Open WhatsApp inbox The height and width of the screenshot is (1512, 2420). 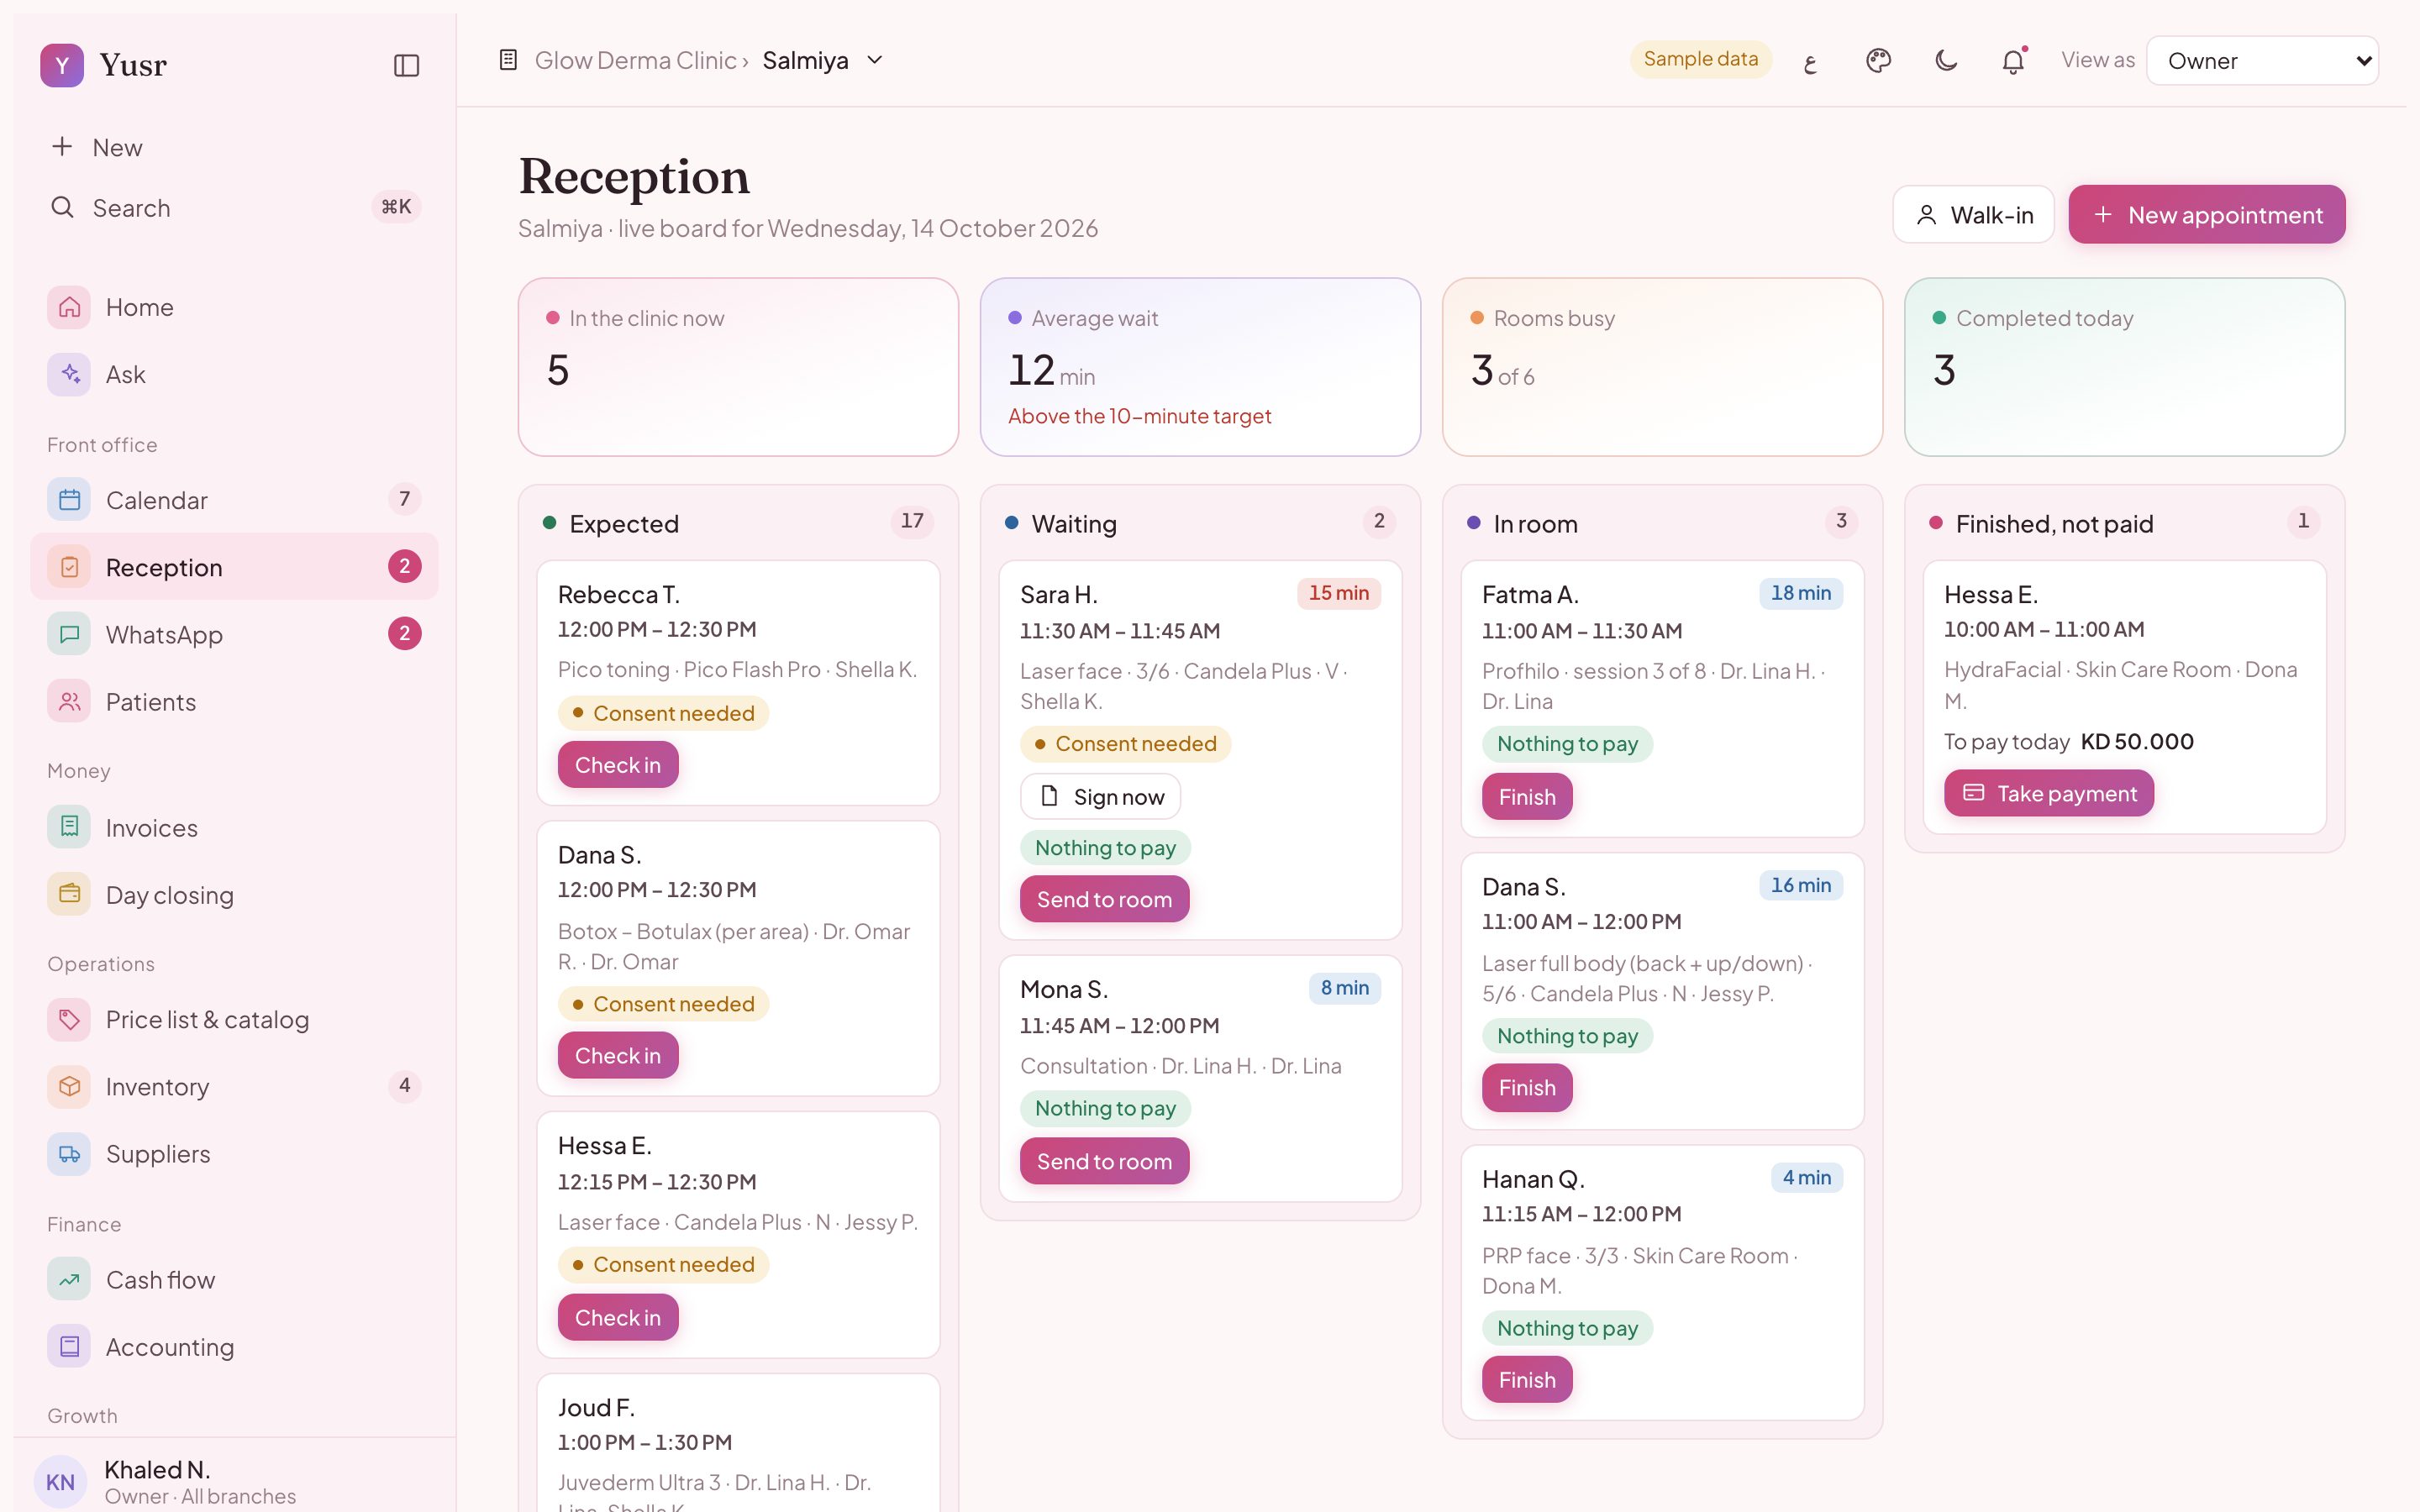coord(234,634)
